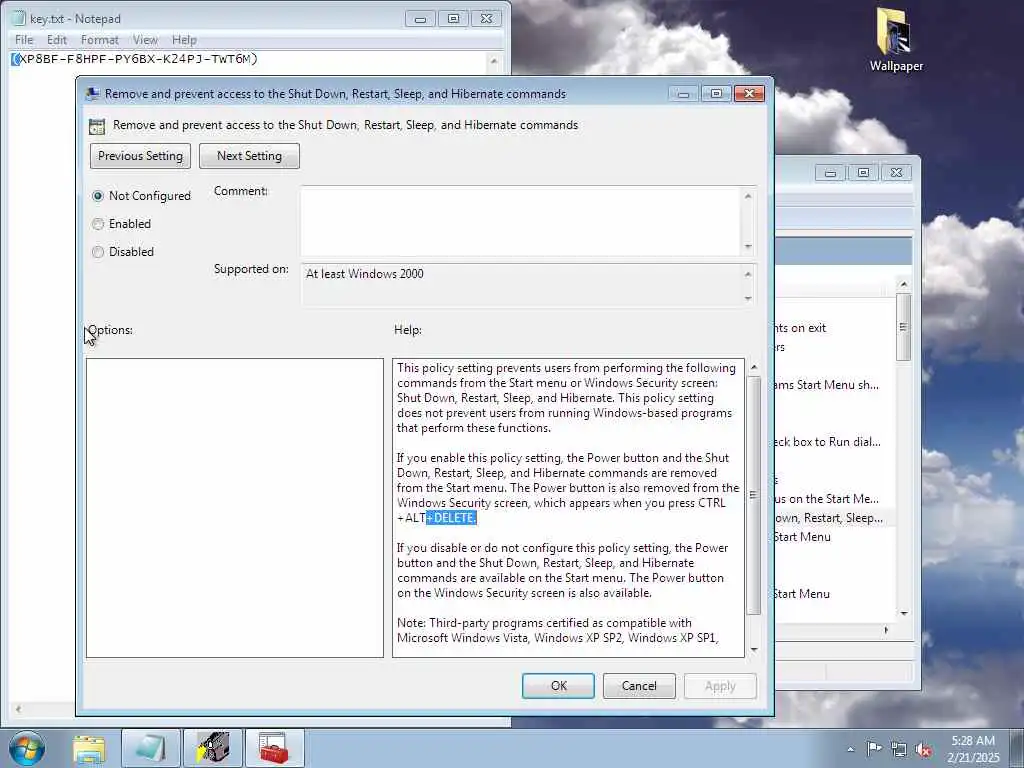This screenshot has width=1024, height=768.
Task: Click background list scroll down arrow
Action: [x=903, y=613]
